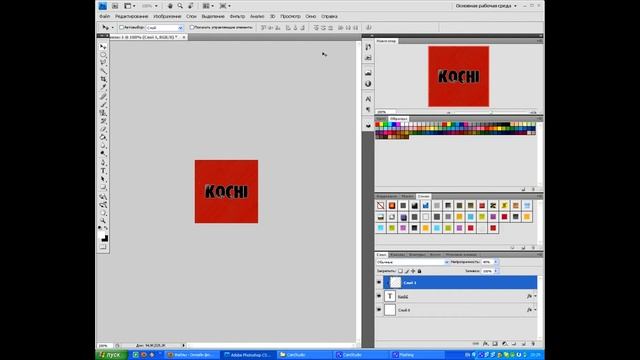Open Arrange Documents dropdown in application bar
The height and width of the screenshot is (360, 640).
(208, 6)
